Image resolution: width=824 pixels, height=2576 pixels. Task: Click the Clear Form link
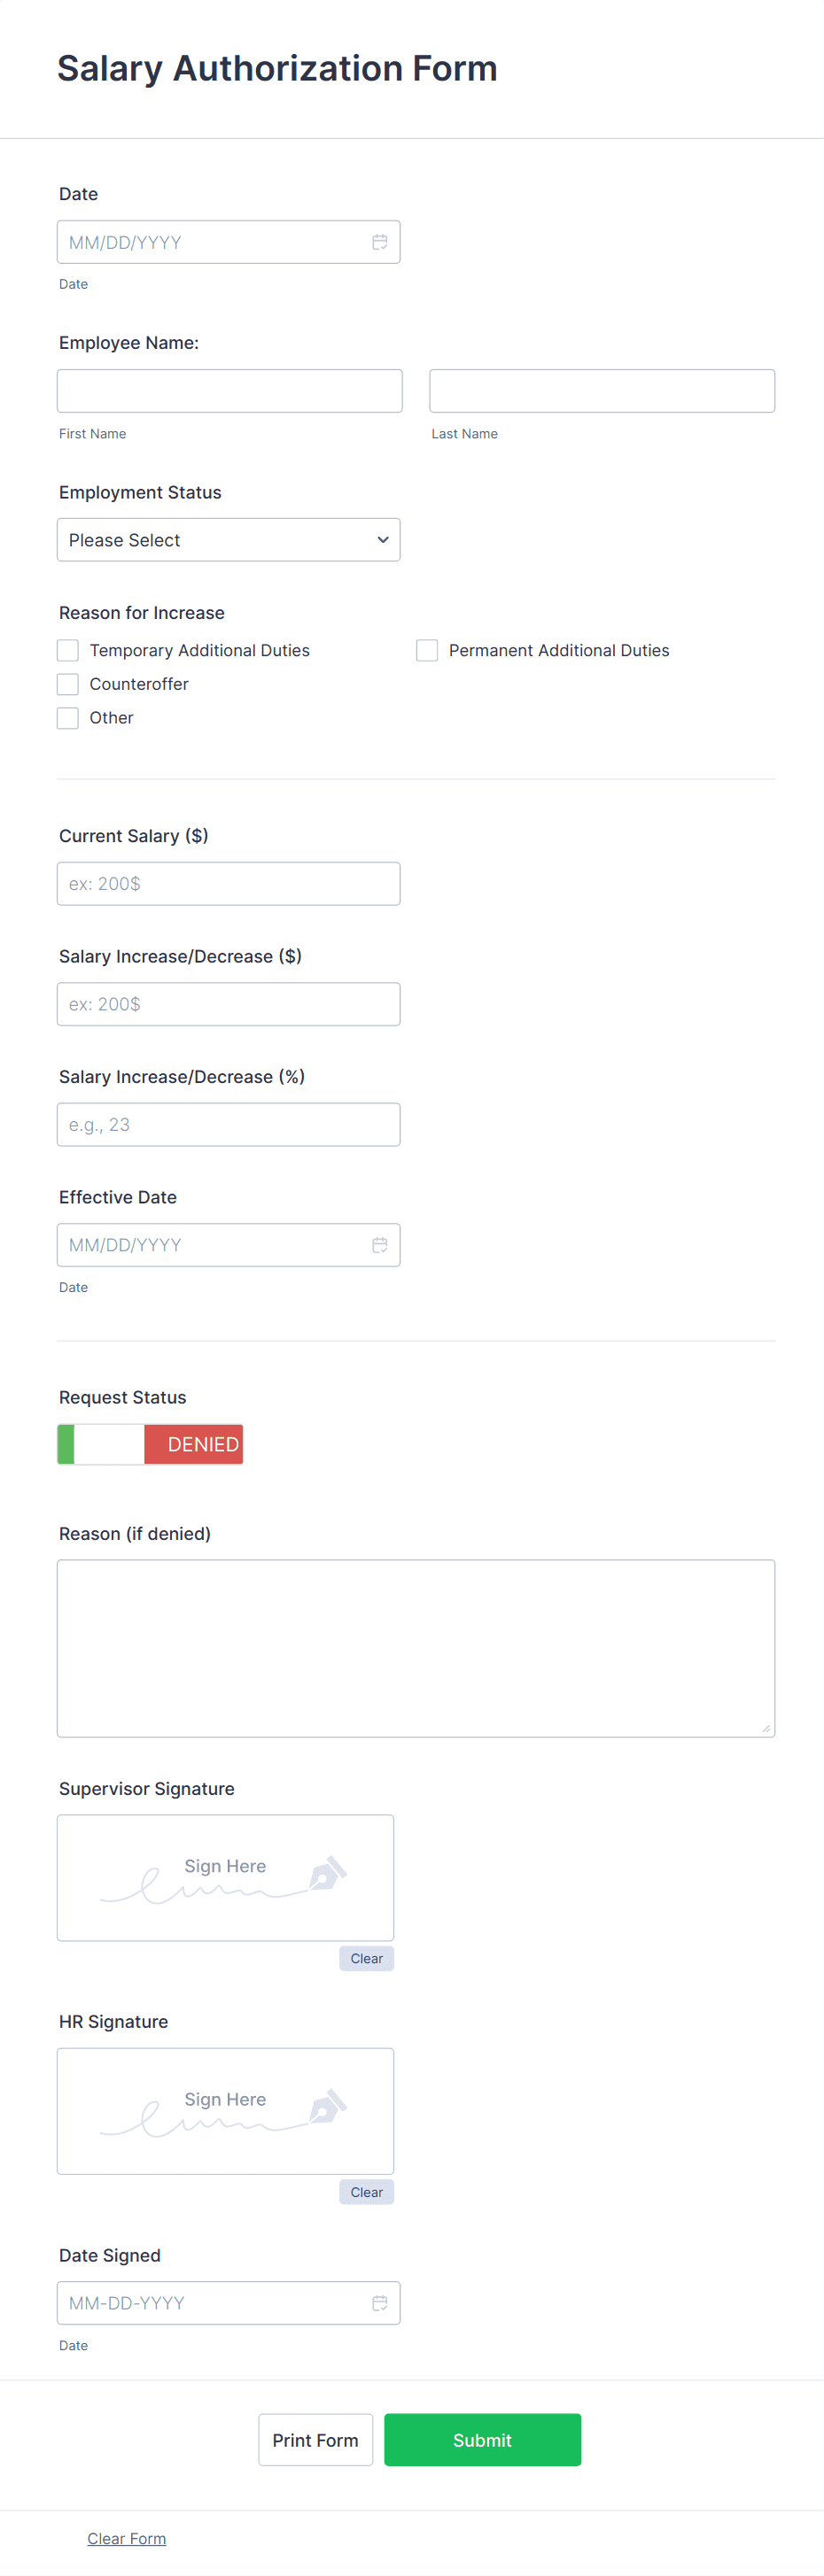126,2537
